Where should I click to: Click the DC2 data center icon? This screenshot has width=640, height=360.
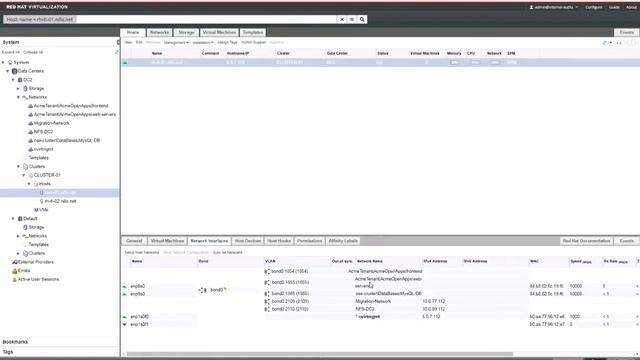20,80
